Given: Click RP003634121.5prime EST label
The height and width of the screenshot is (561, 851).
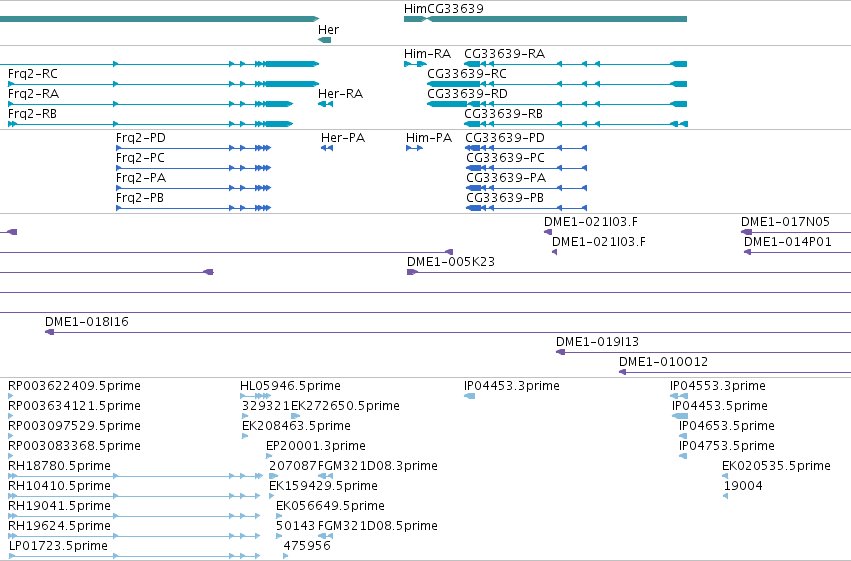Looking at the screenshot, I should 74,406.
